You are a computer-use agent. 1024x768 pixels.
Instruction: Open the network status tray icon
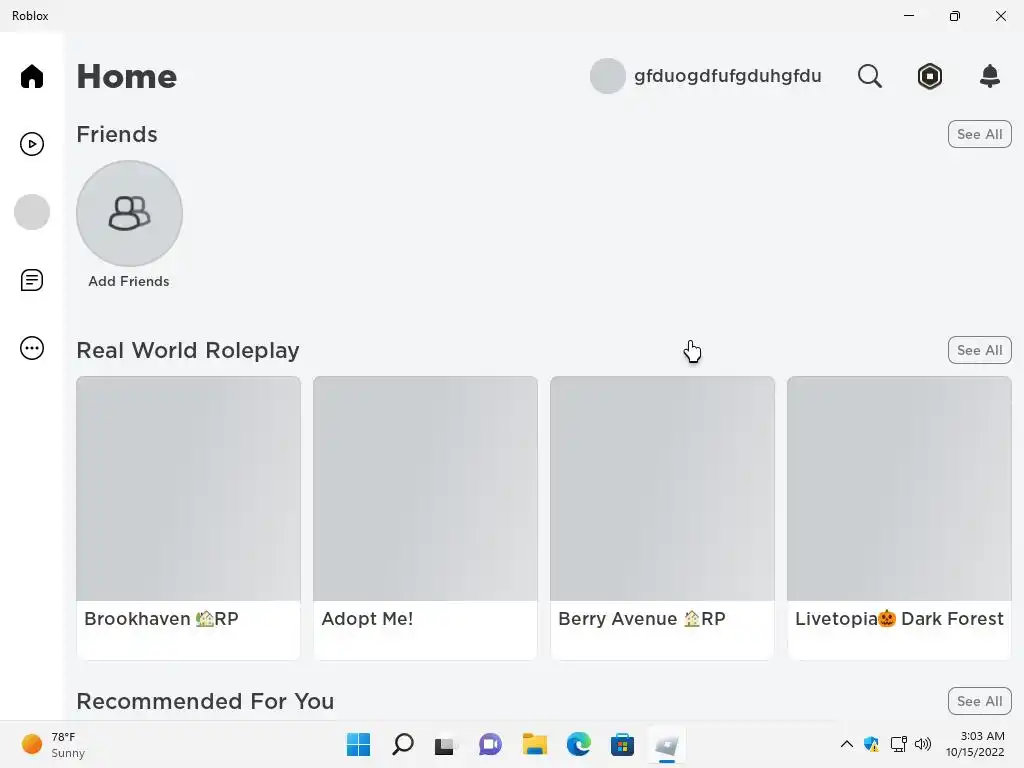pyautogui.click(x=899, y=744)
